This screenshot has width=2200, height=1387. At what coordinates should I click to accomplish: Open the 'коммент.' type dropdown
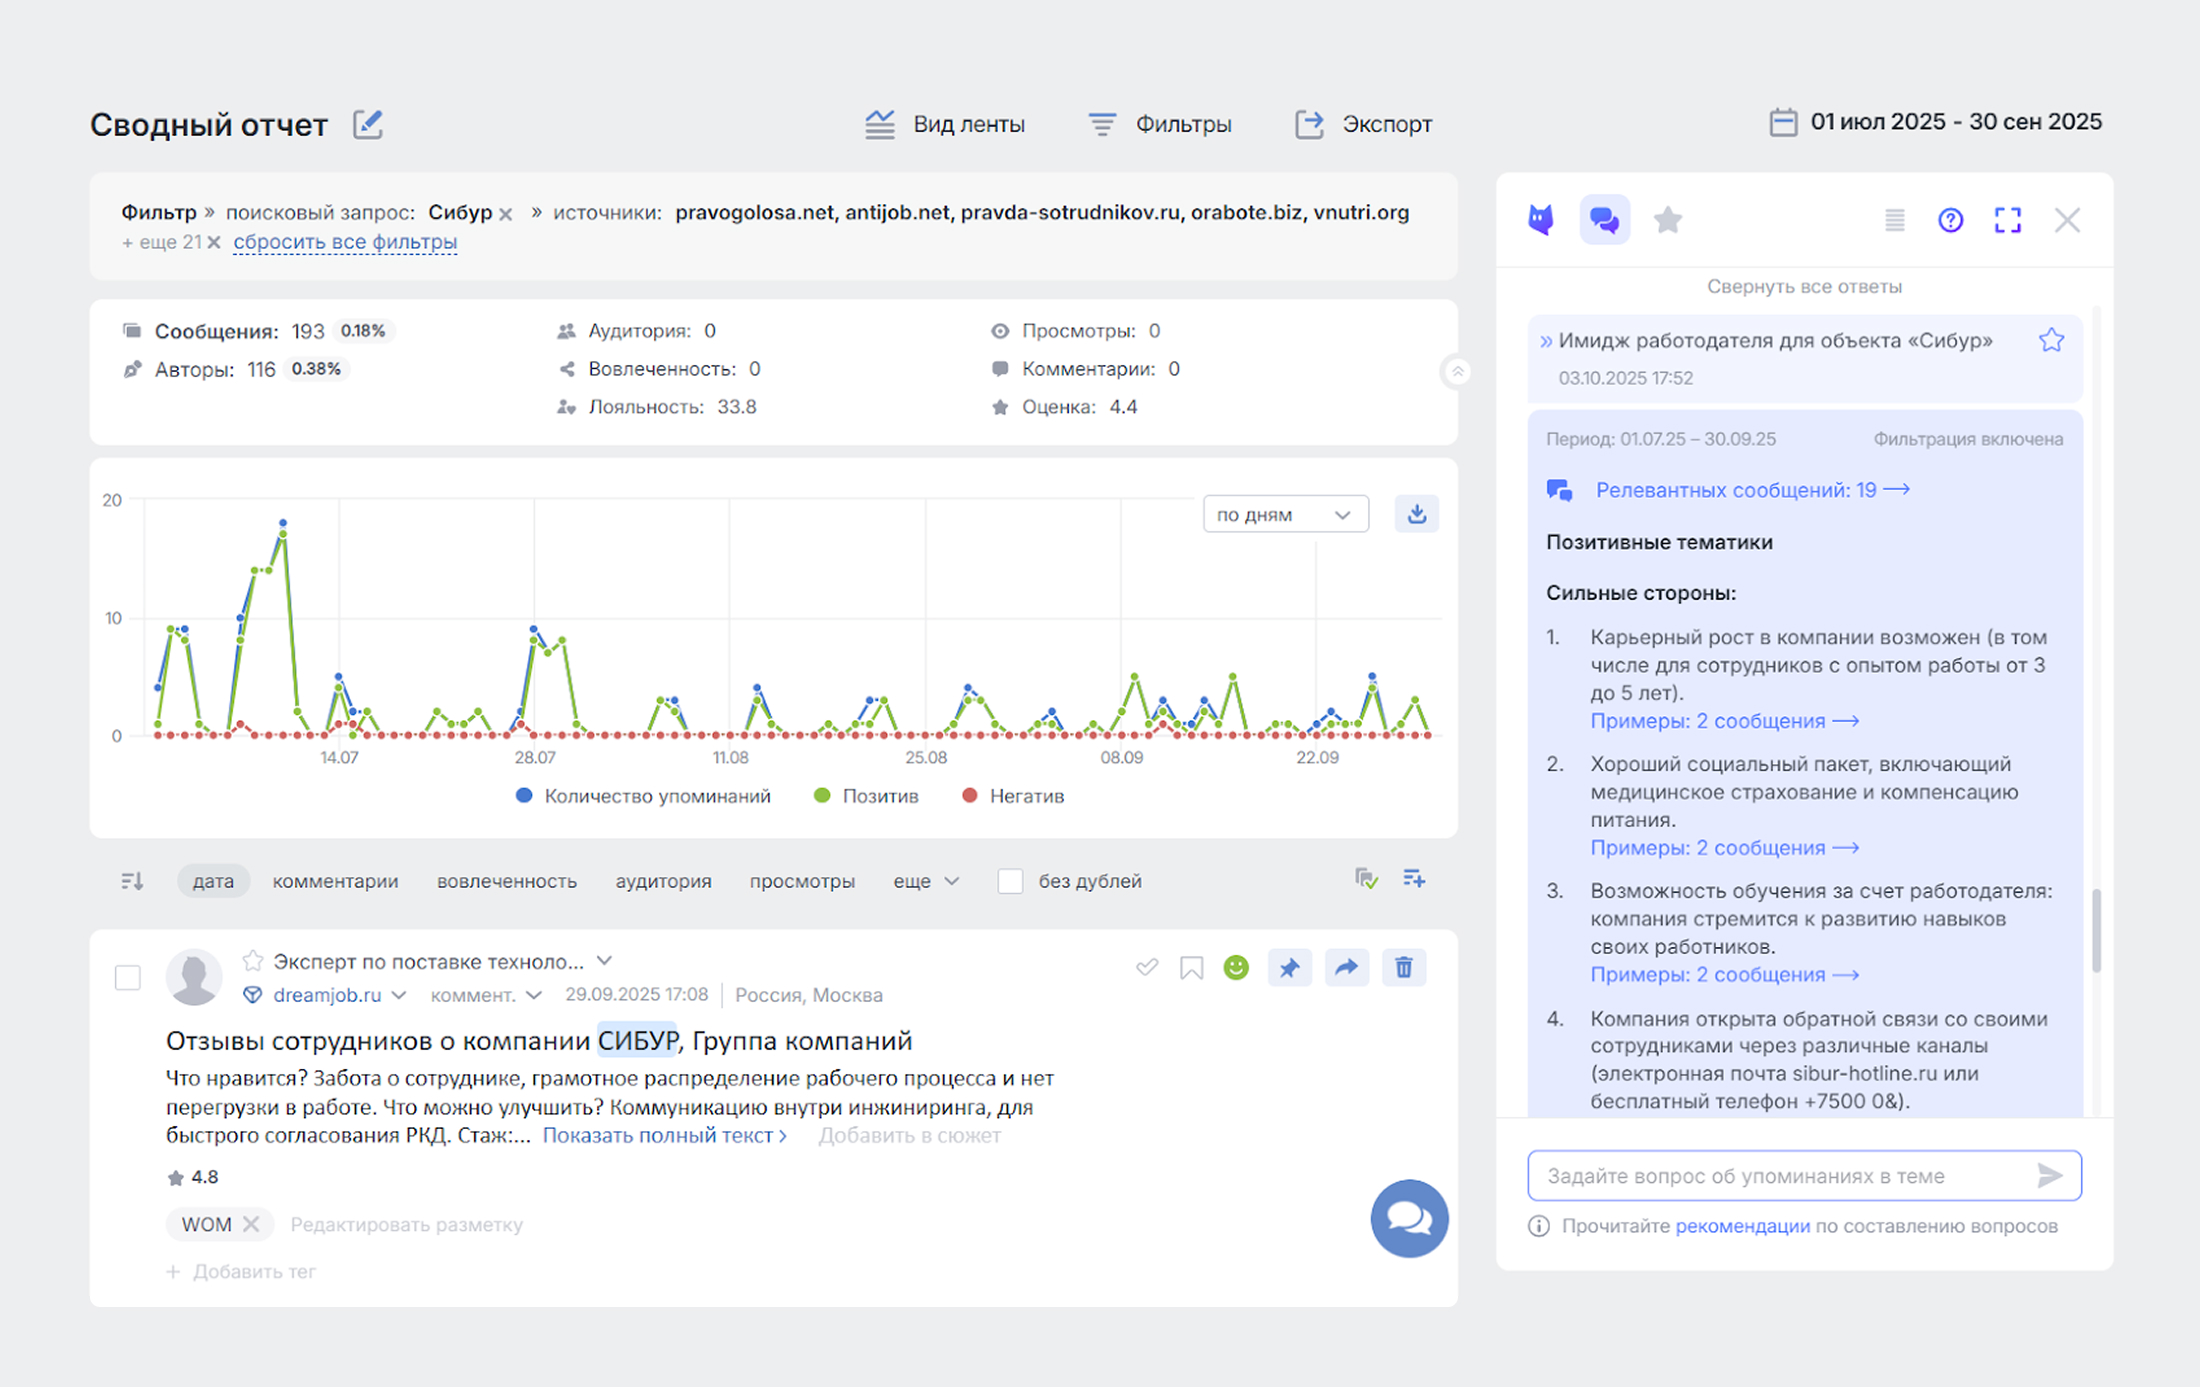(x=486, y=995)
